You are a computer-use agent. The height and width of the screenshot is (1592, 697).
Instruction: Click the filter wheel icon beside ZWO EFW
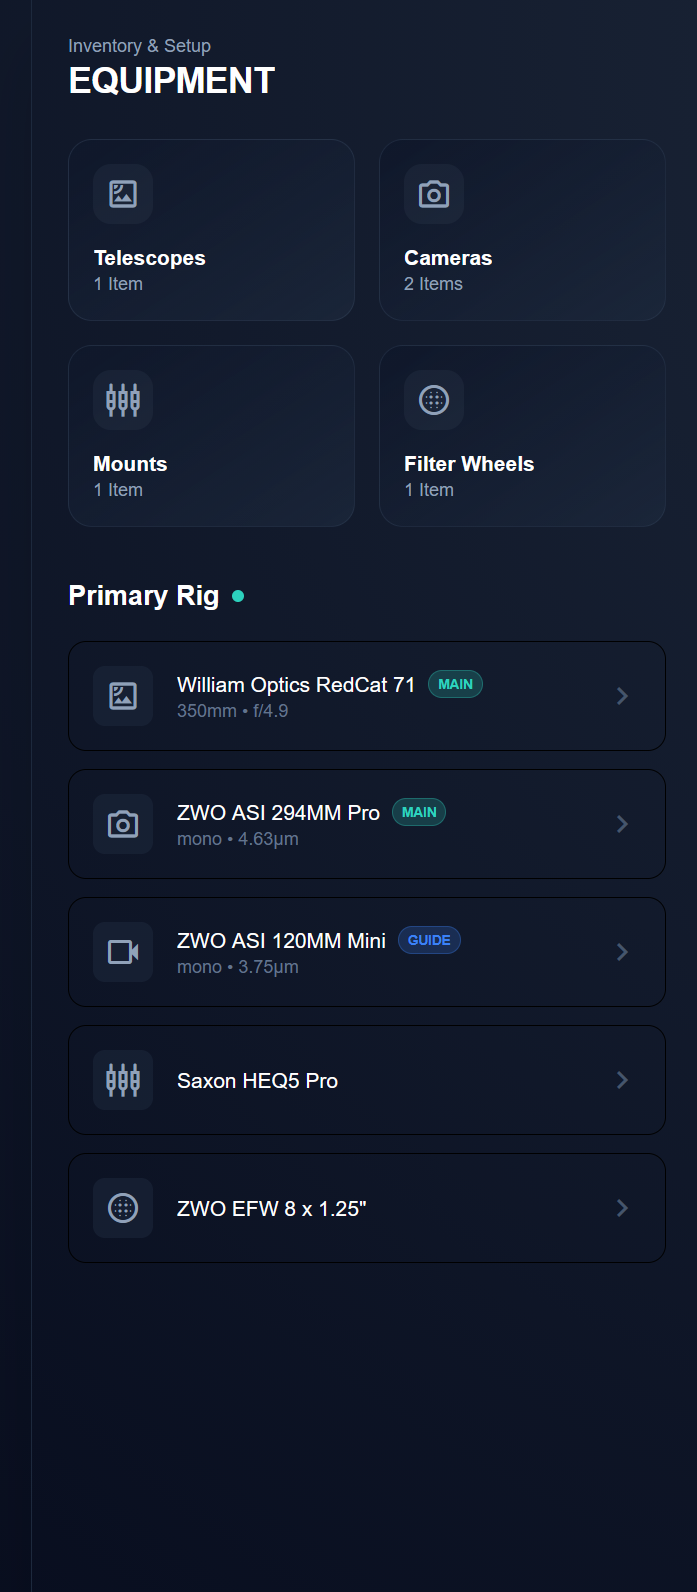coord(122,1207)
